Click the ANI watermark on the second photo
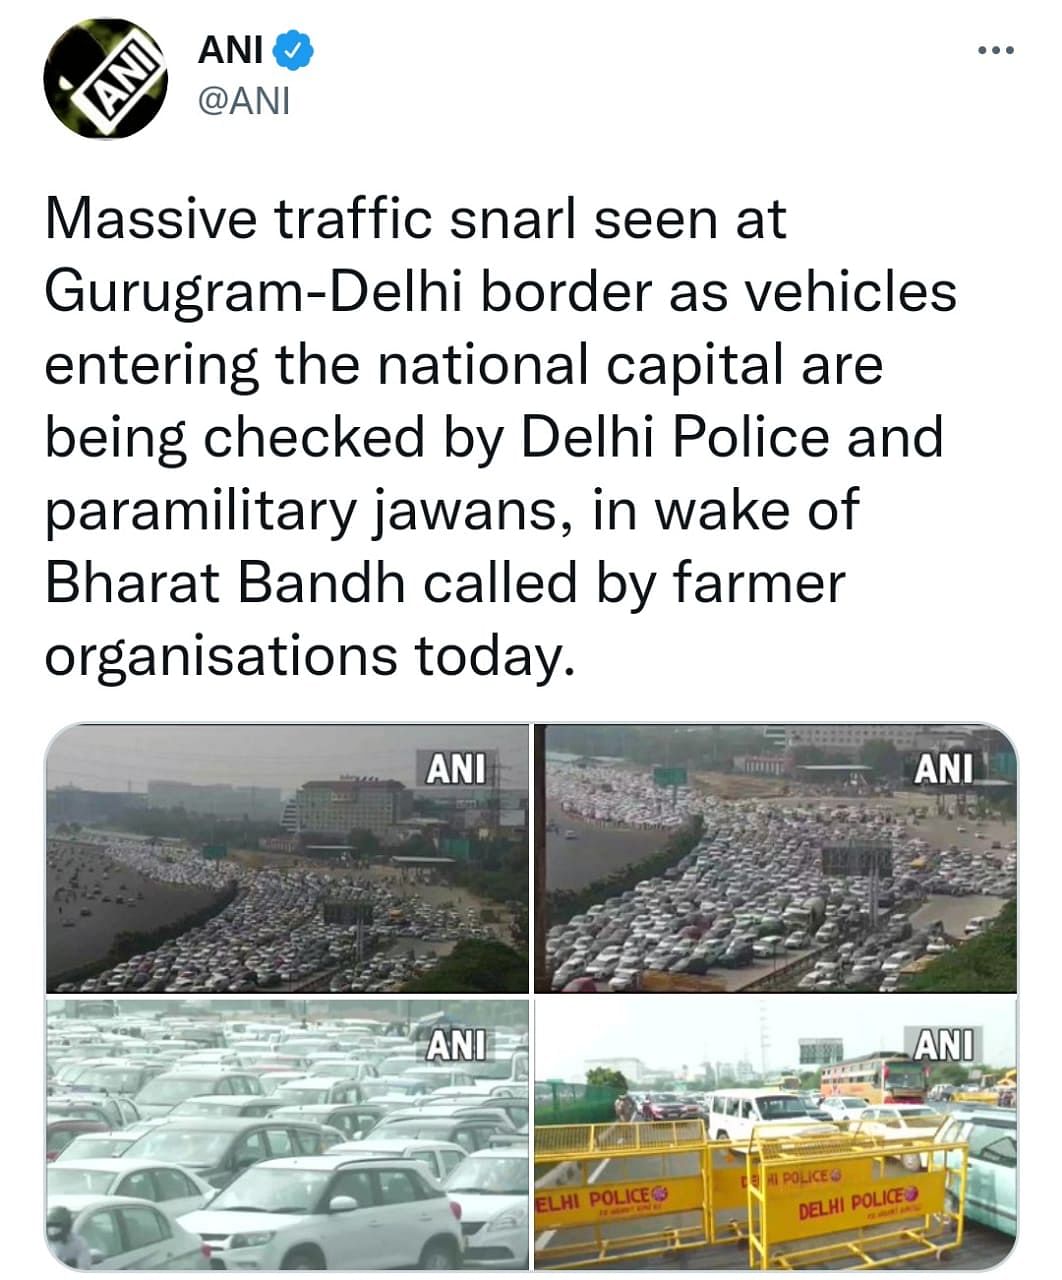 [x=943, y=769]
